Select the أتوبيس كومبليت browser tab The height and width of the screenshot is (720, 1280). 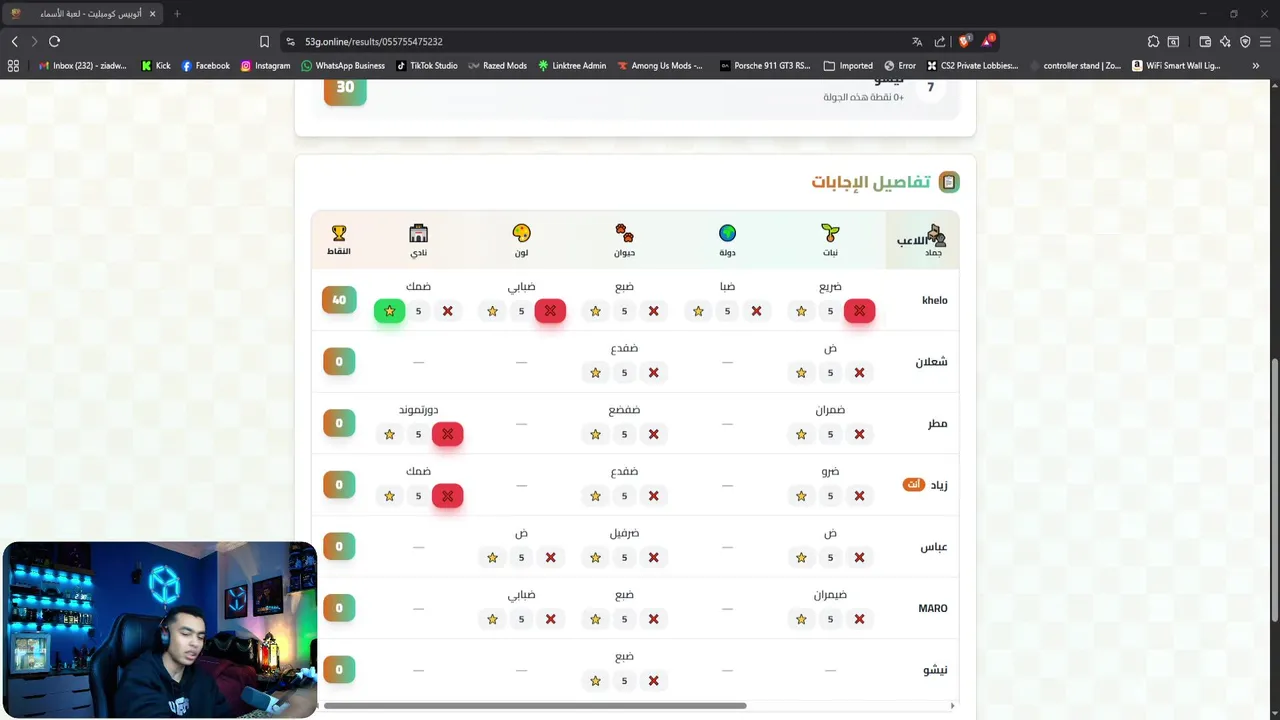pyautogui.click(x=83, y=14)
